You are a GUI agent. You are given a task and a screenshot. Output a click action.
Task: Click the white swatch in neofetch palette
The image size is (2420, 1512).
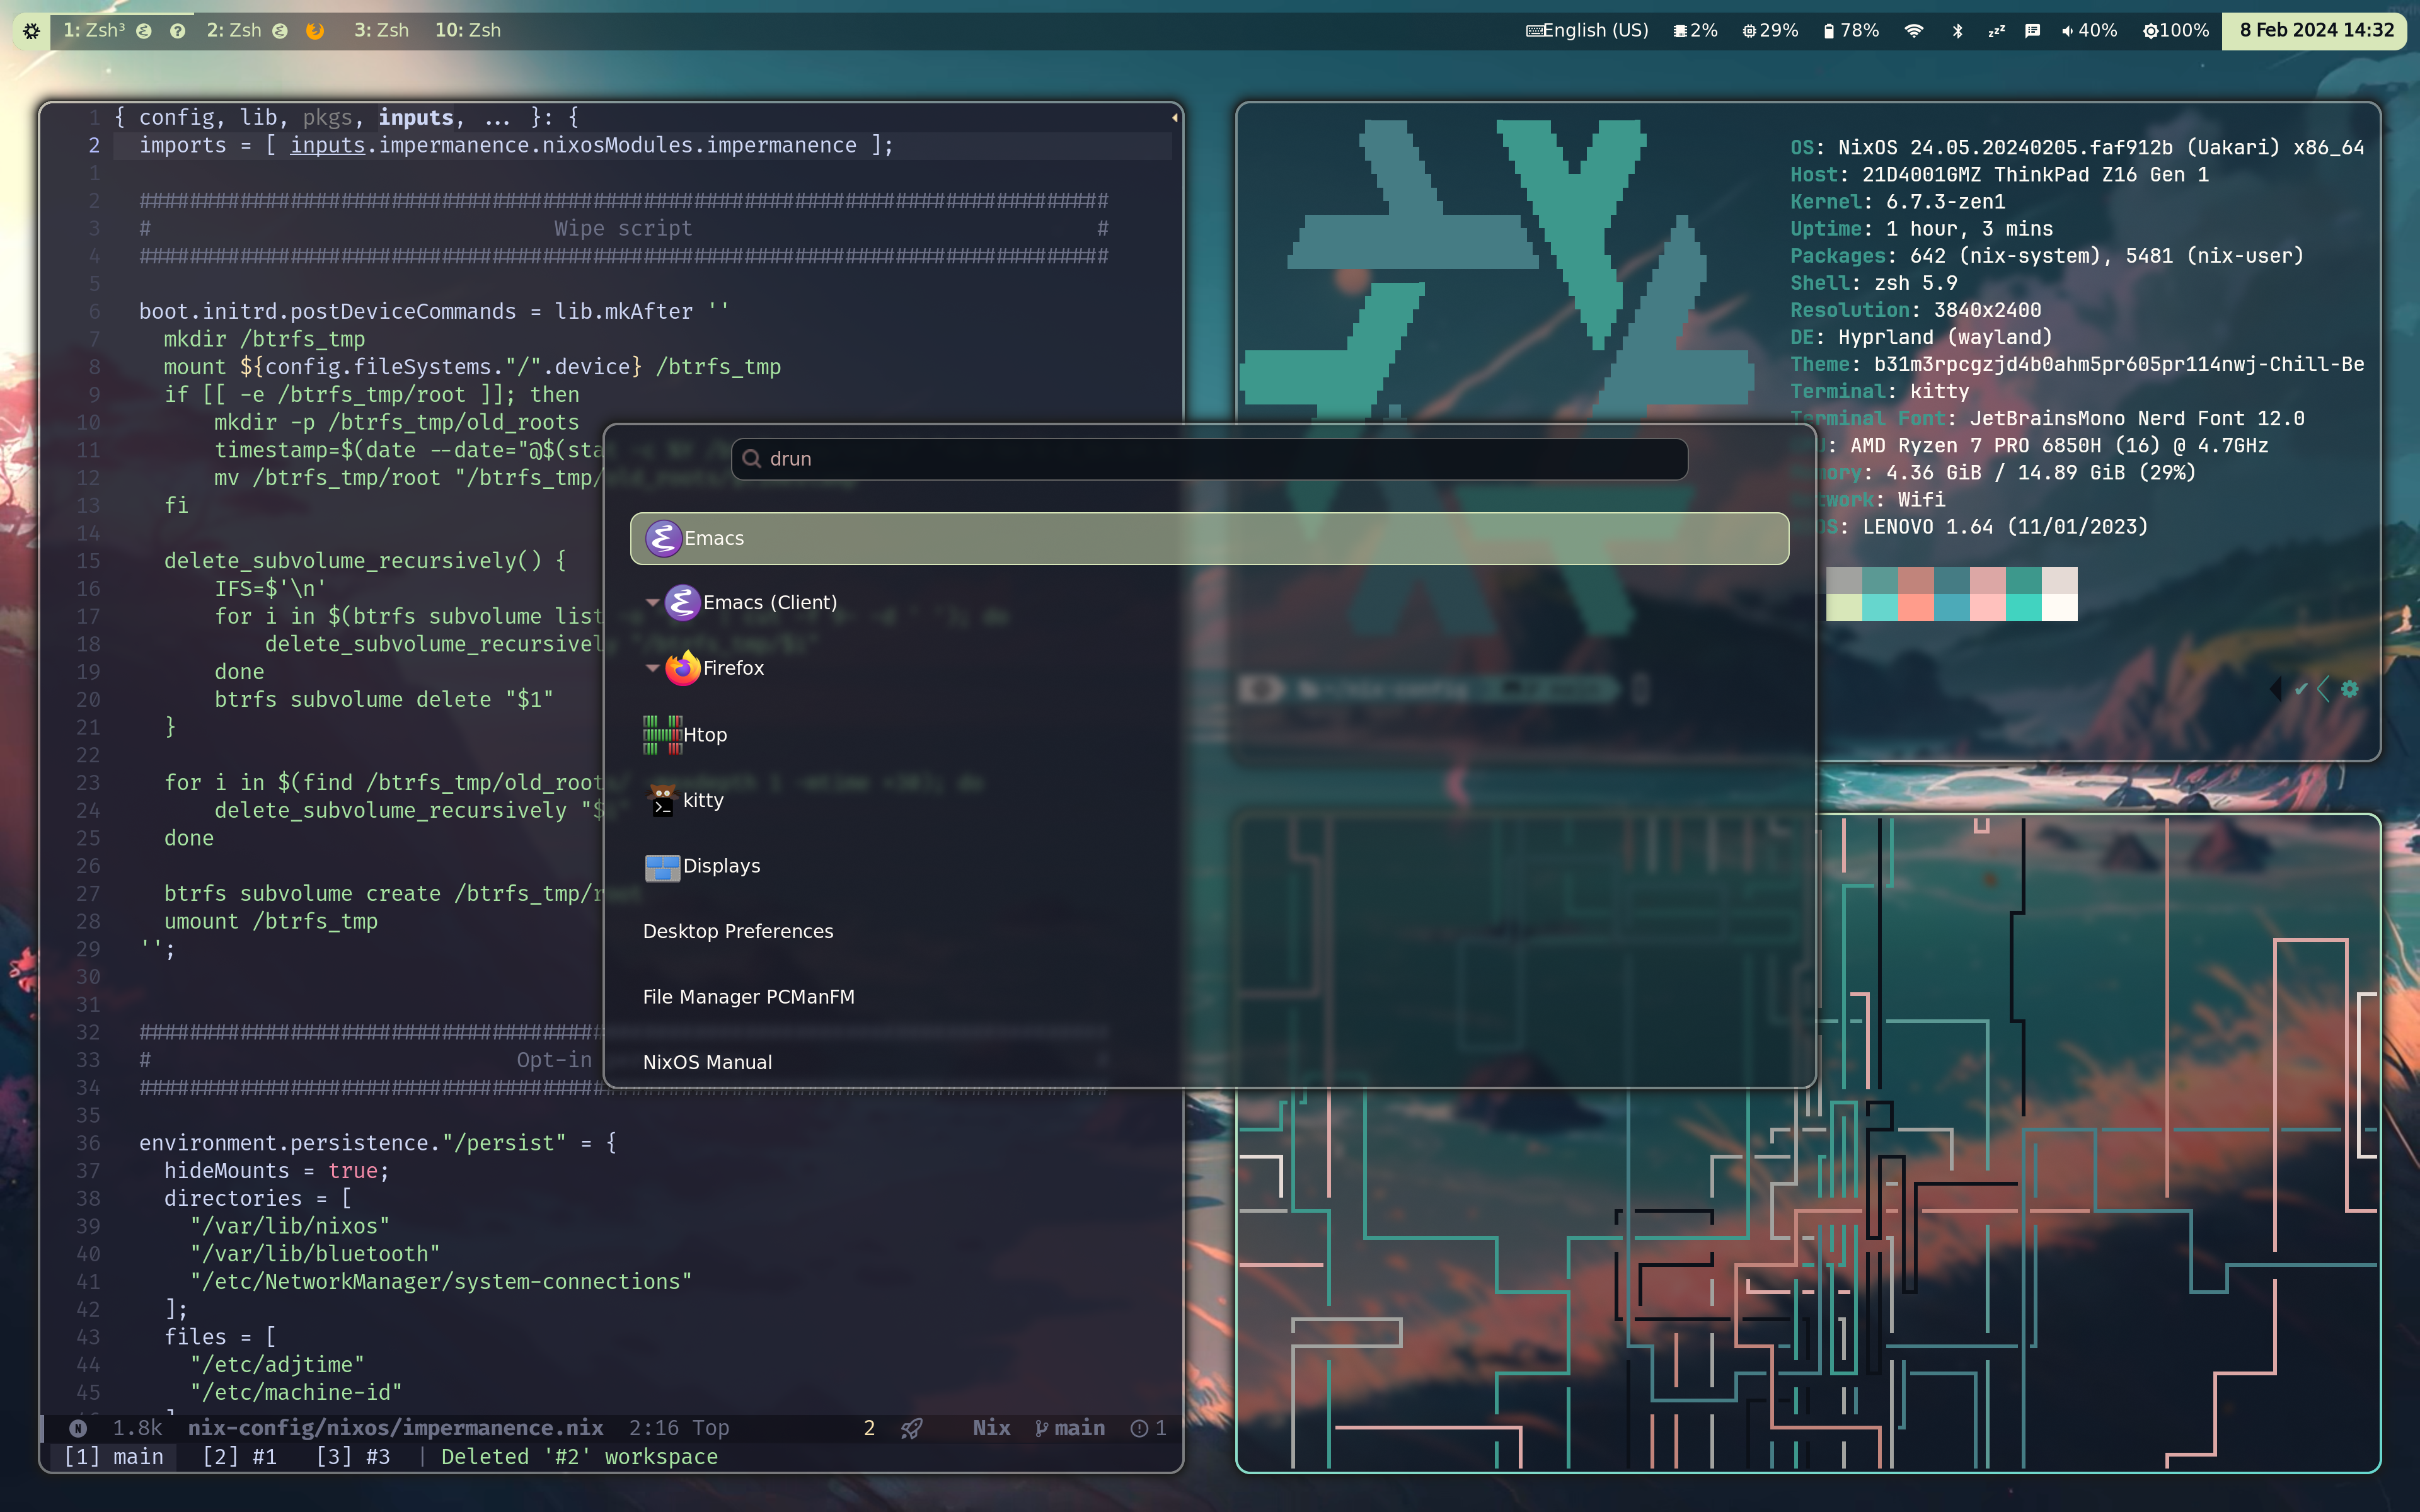point(2059,608)
